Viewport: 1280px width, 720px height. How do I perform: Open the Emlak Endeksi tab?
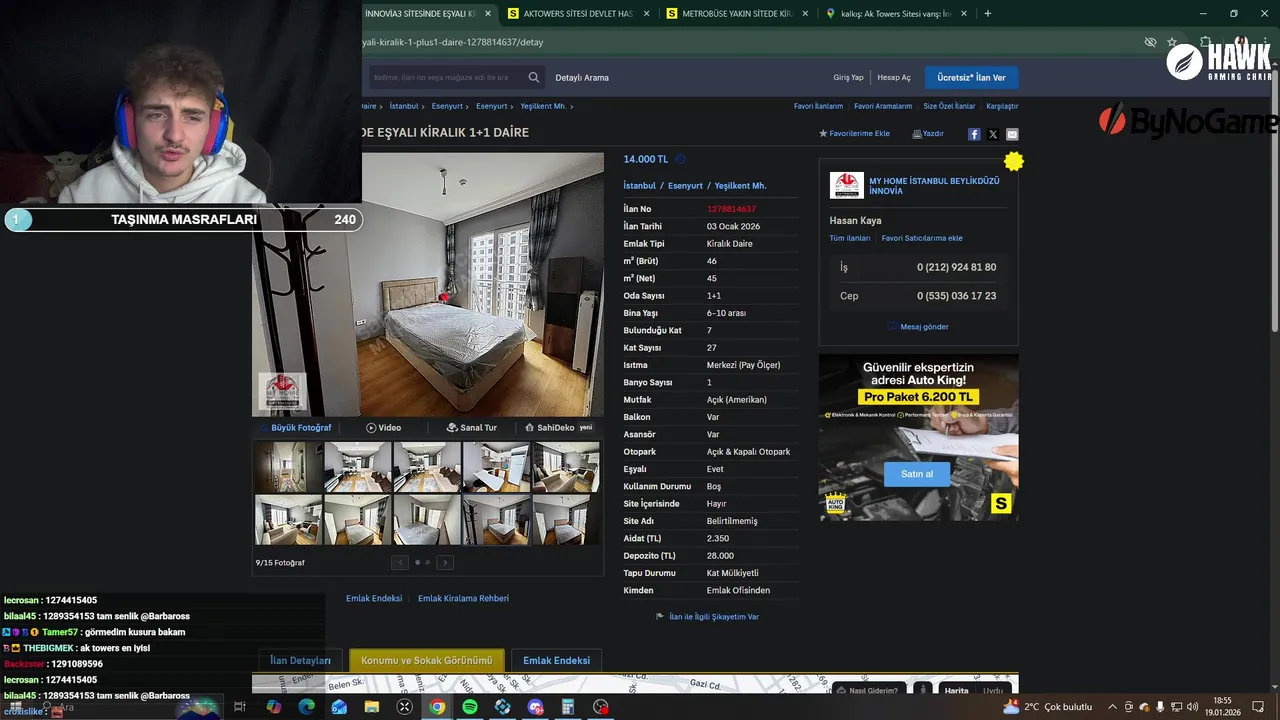point(556,660)
